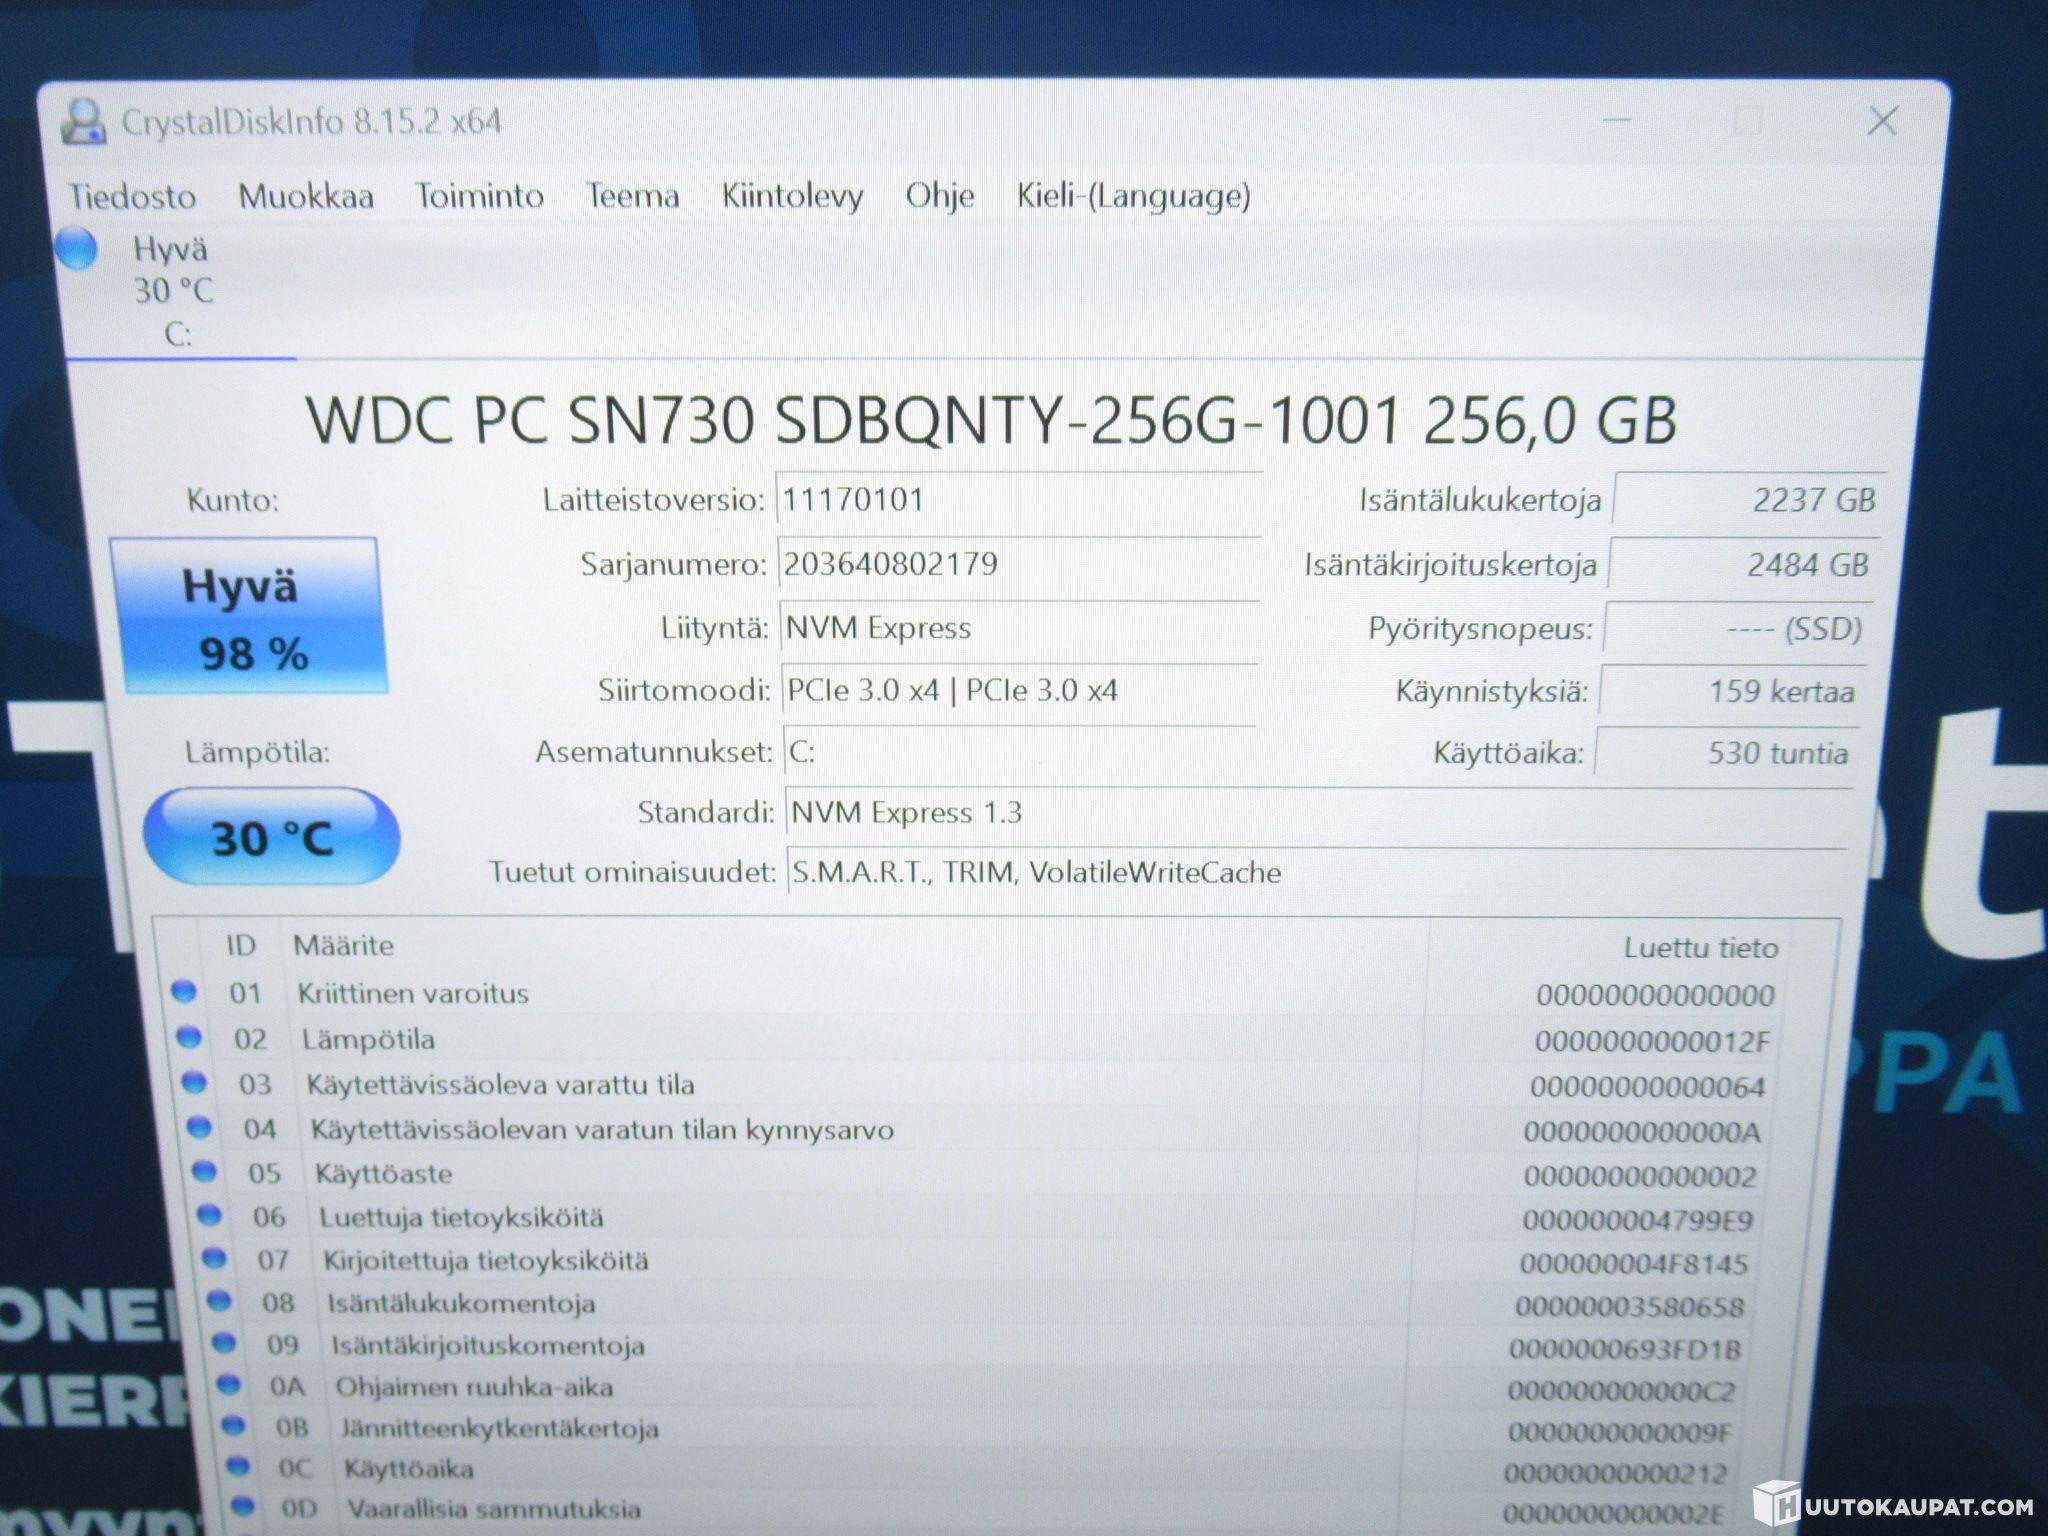The image size is (2048, 1536).
Task: Click the Pyöritysnopeus value ---- (SSD)
Action: (x=1737, y=629)
